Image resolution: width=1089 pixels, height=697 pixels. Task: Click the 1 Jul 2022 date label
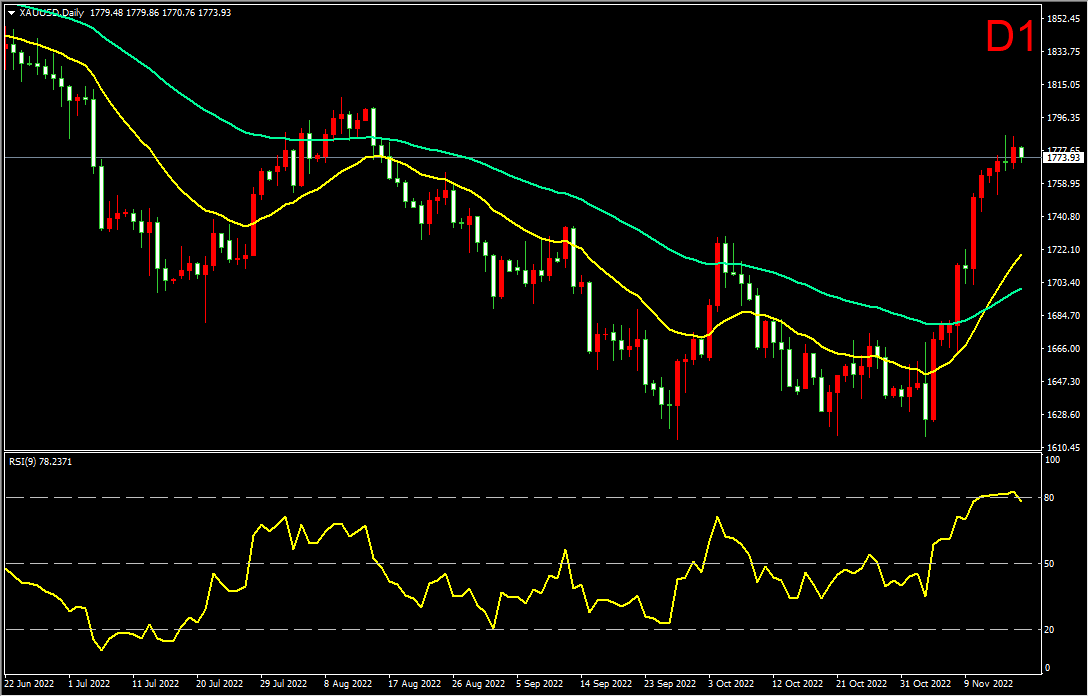pos(90,683)
